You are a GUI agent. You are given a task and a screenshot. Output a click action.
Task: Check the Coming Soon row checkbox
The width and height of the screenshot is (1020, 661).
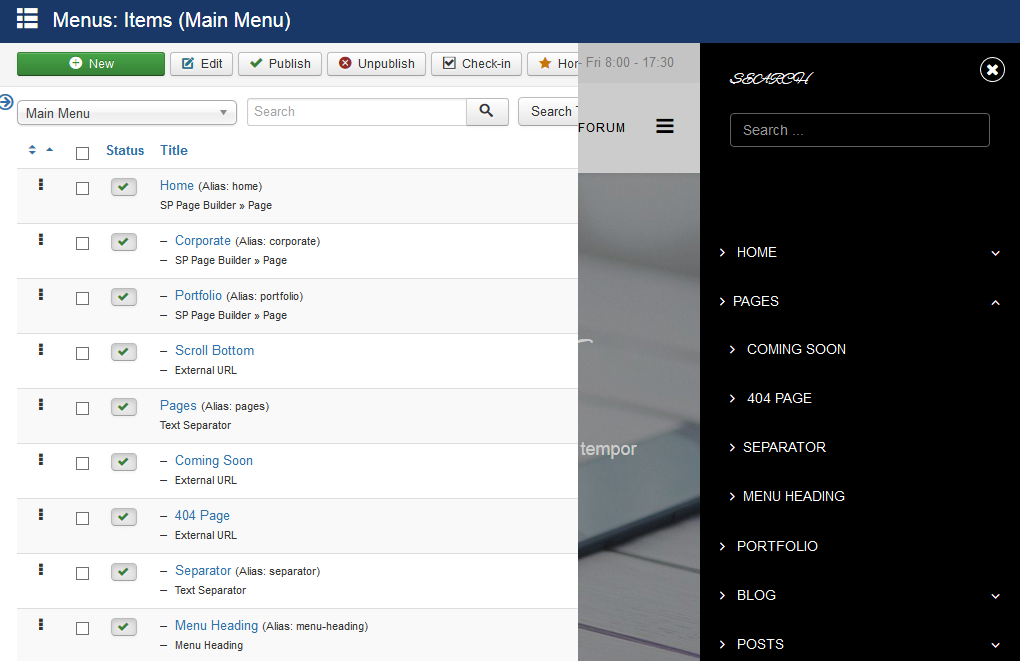(83, 463)
